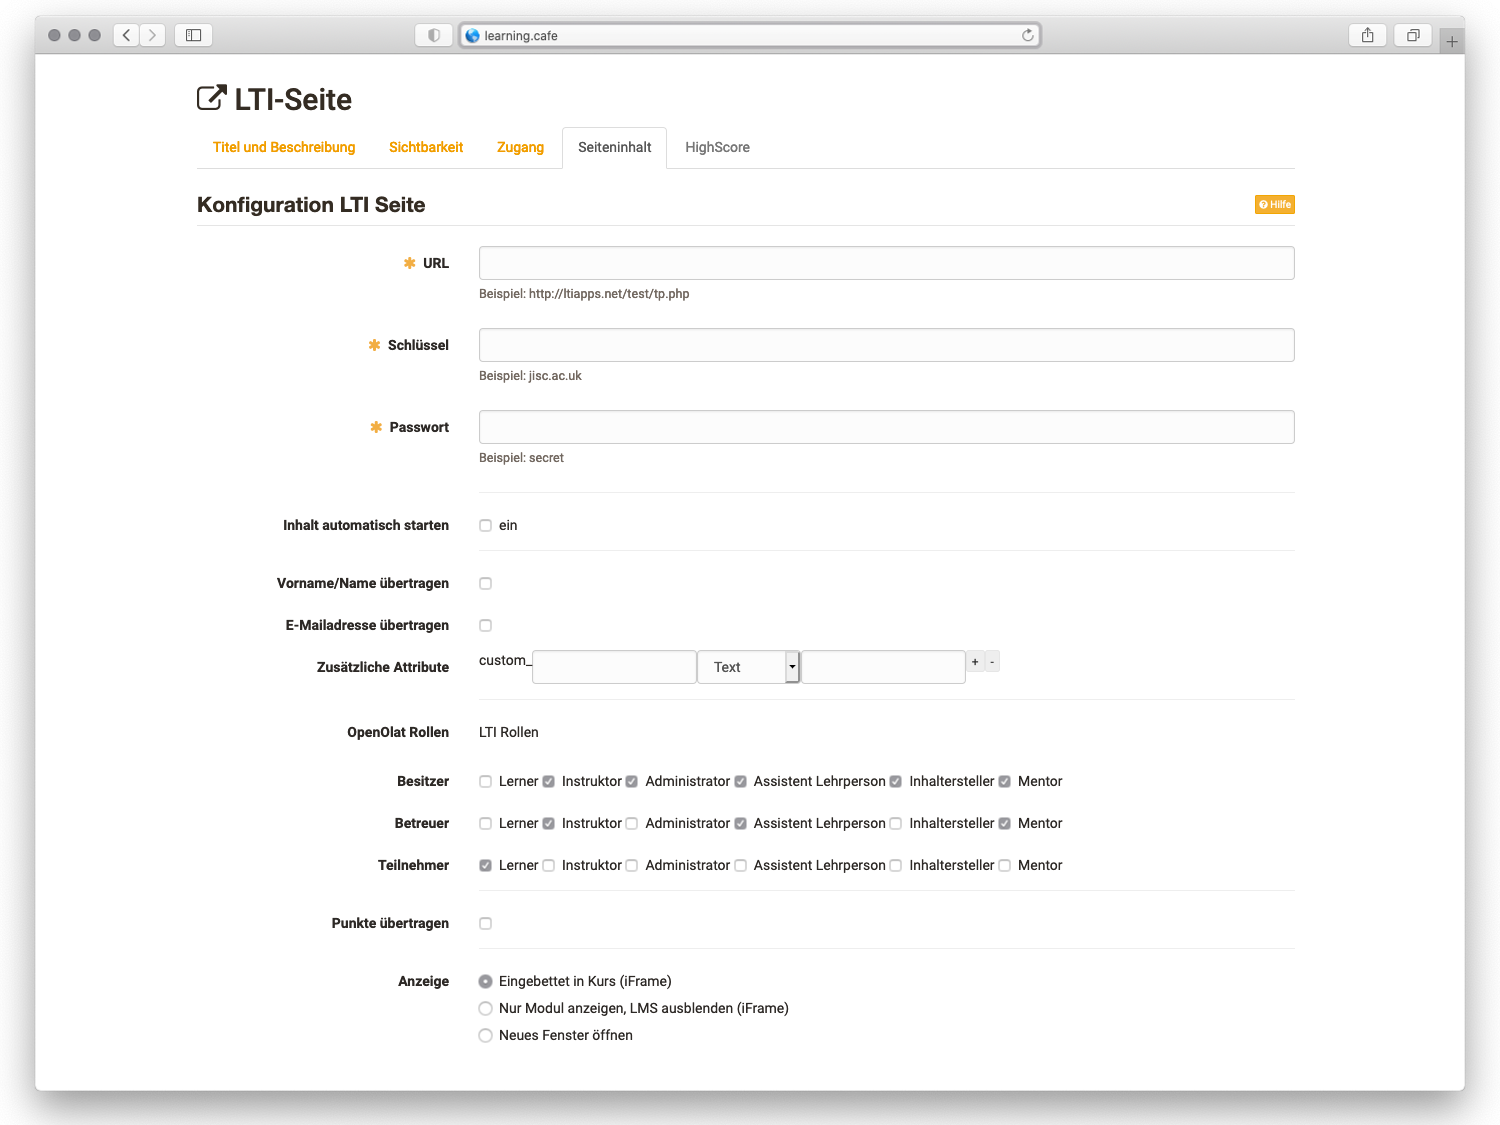Go back using Safari's back arrow
Screen dimensions: 1500x1125
126,35
